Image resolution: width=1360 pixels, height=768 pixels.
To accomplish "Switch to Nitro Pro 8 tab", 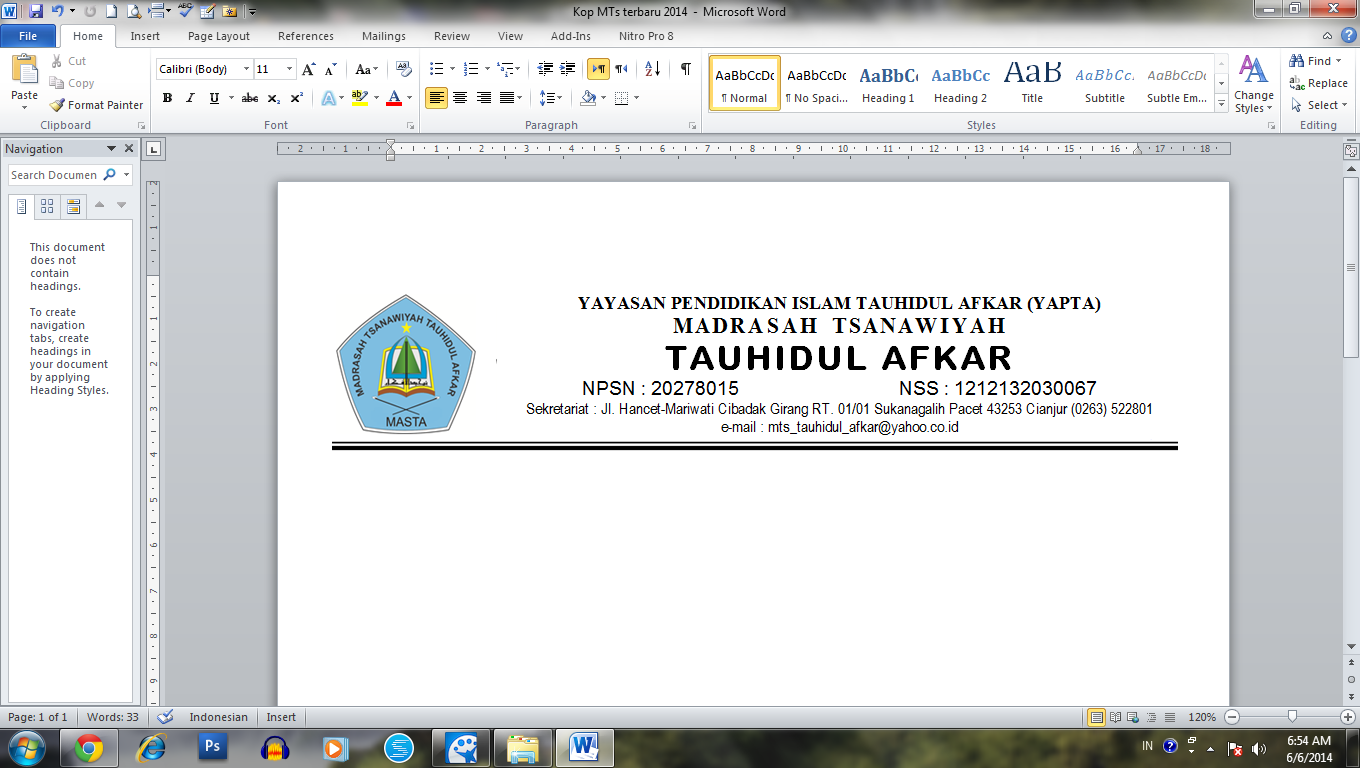I will coord(646,36).
